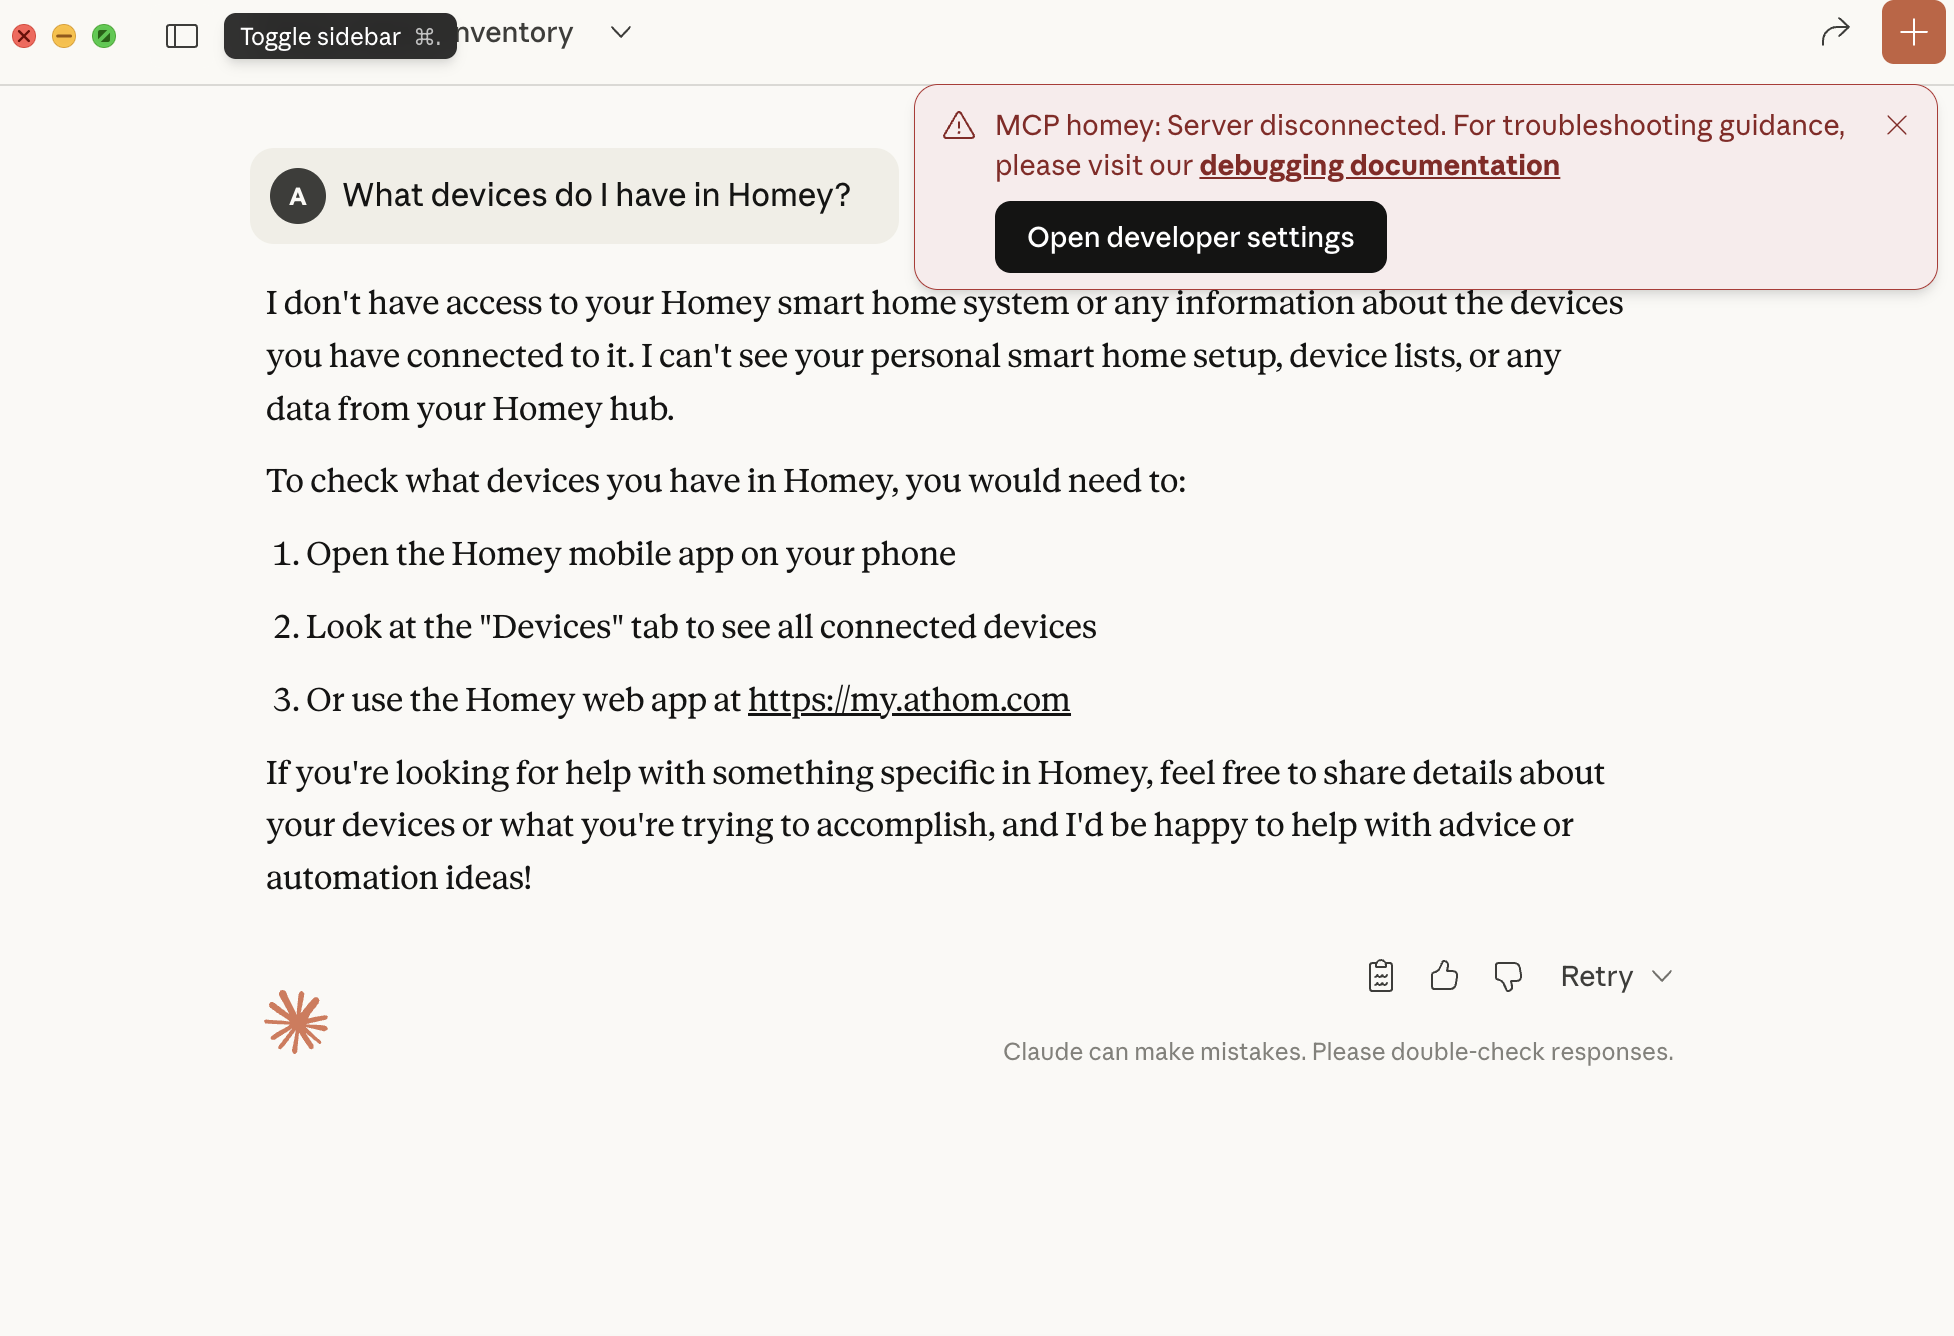The width and height of the screenshot is (1954, 1336).
Task: Open the chat title dropdown chevron
Action: click(621, 33)
